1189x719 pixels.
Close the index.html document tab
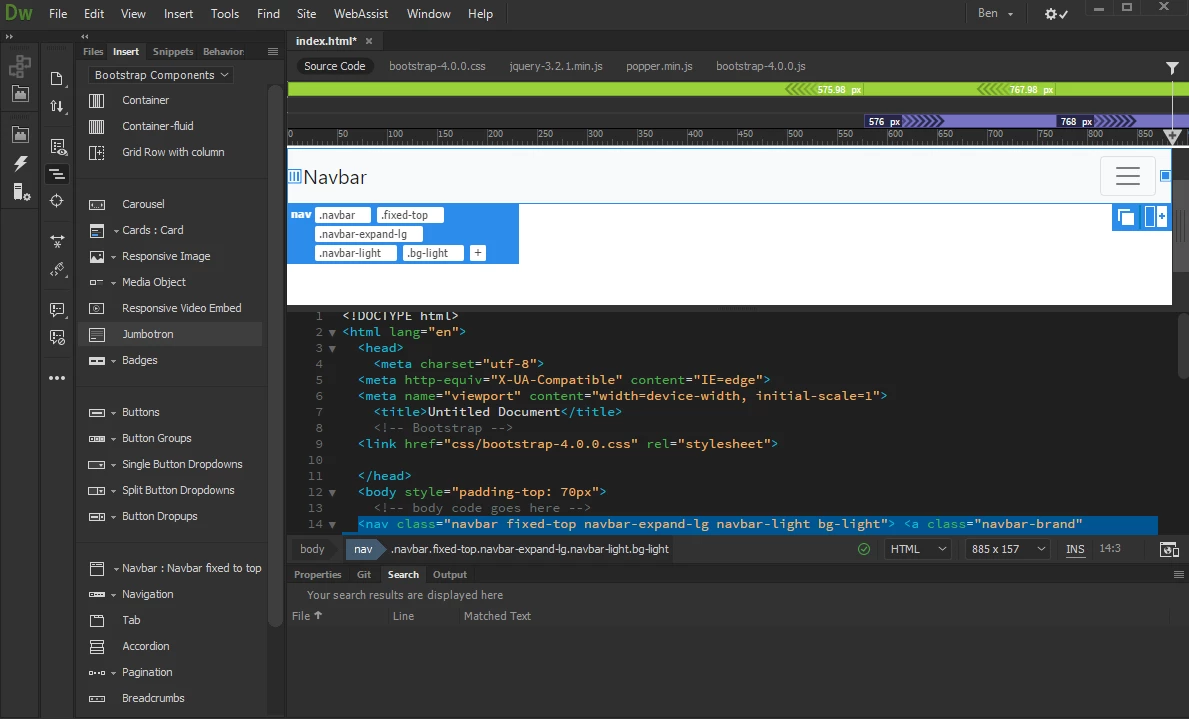pos(369,41)
